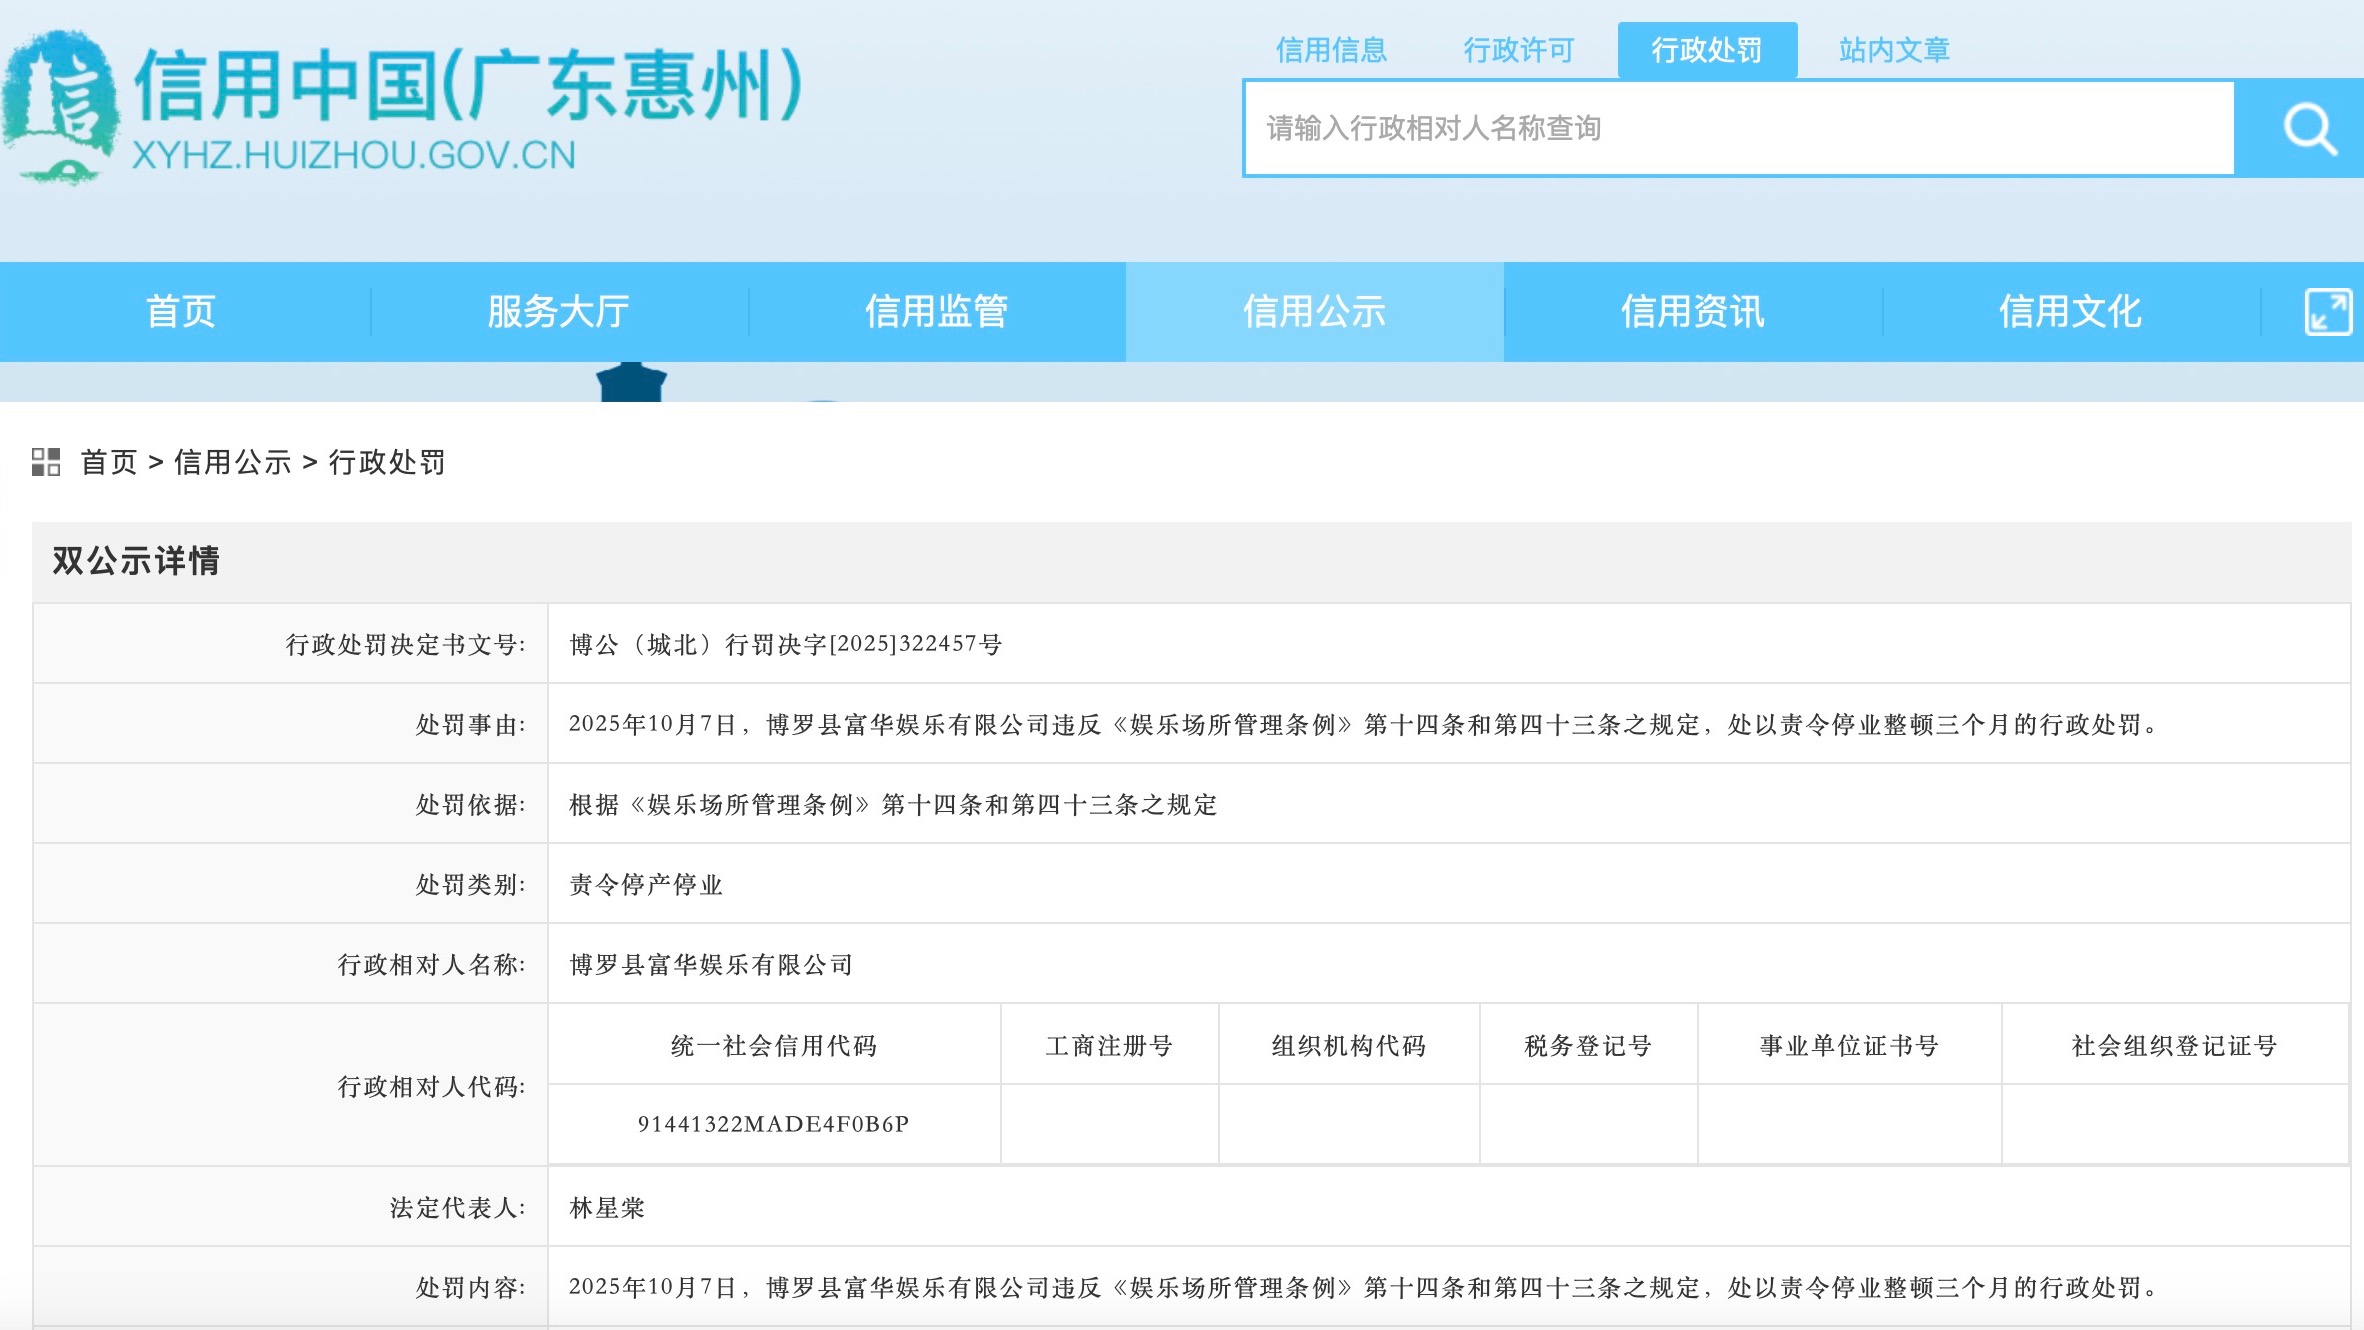Select the 信用信息 search tab

coord(1331,50)
